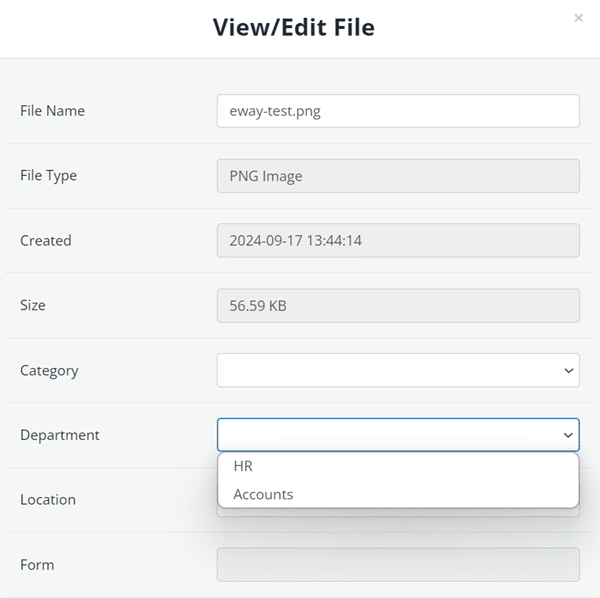Open the Category dropdown
The height and width of the screenshot is (598, 600).
[x=397, y=370]
